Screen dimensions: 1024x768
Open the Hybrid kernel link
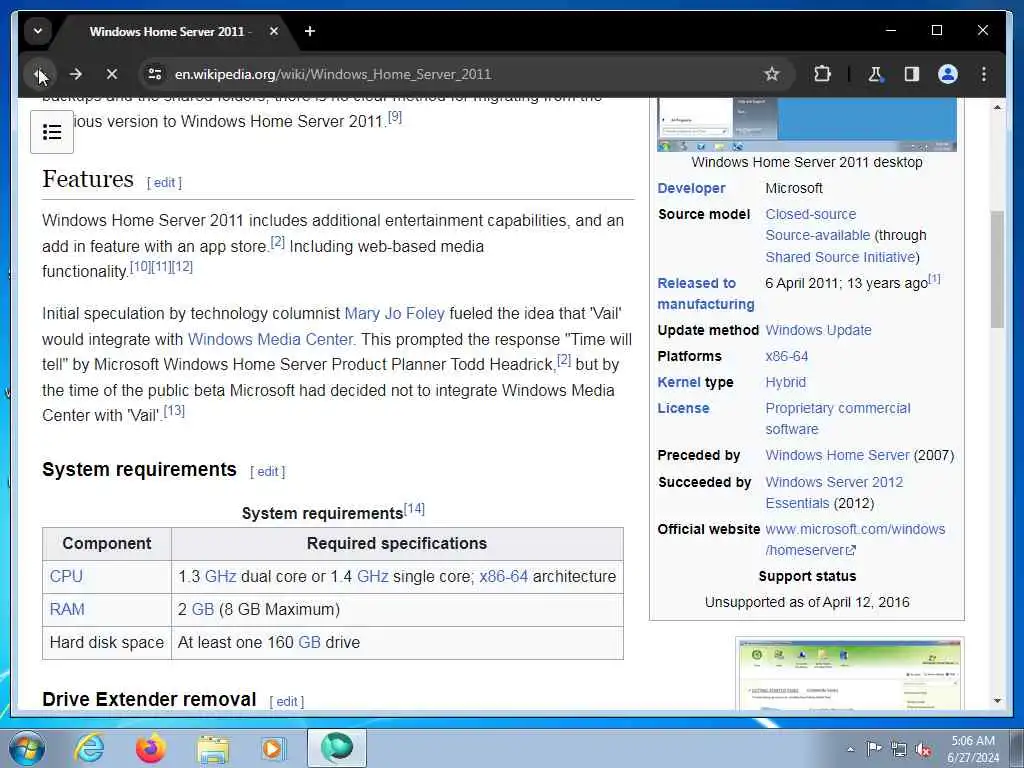pyautogui.click(x=786, y=383)
